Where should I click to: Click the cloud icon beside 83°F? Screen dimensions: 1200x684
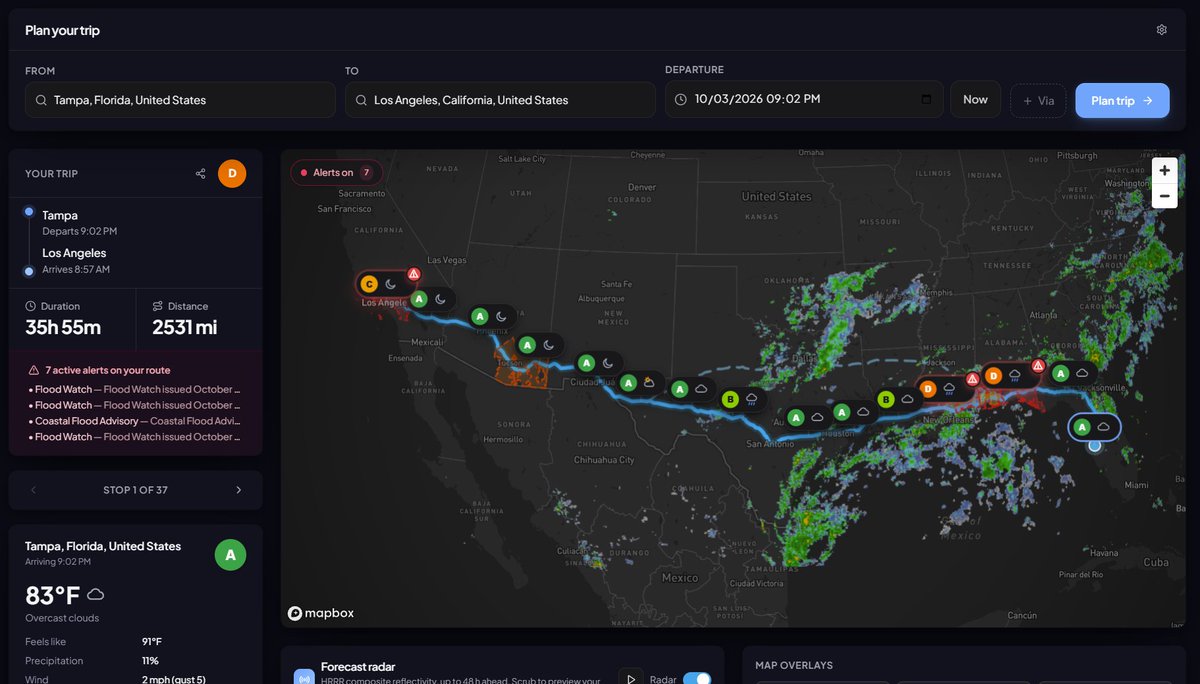click(96, 594)
